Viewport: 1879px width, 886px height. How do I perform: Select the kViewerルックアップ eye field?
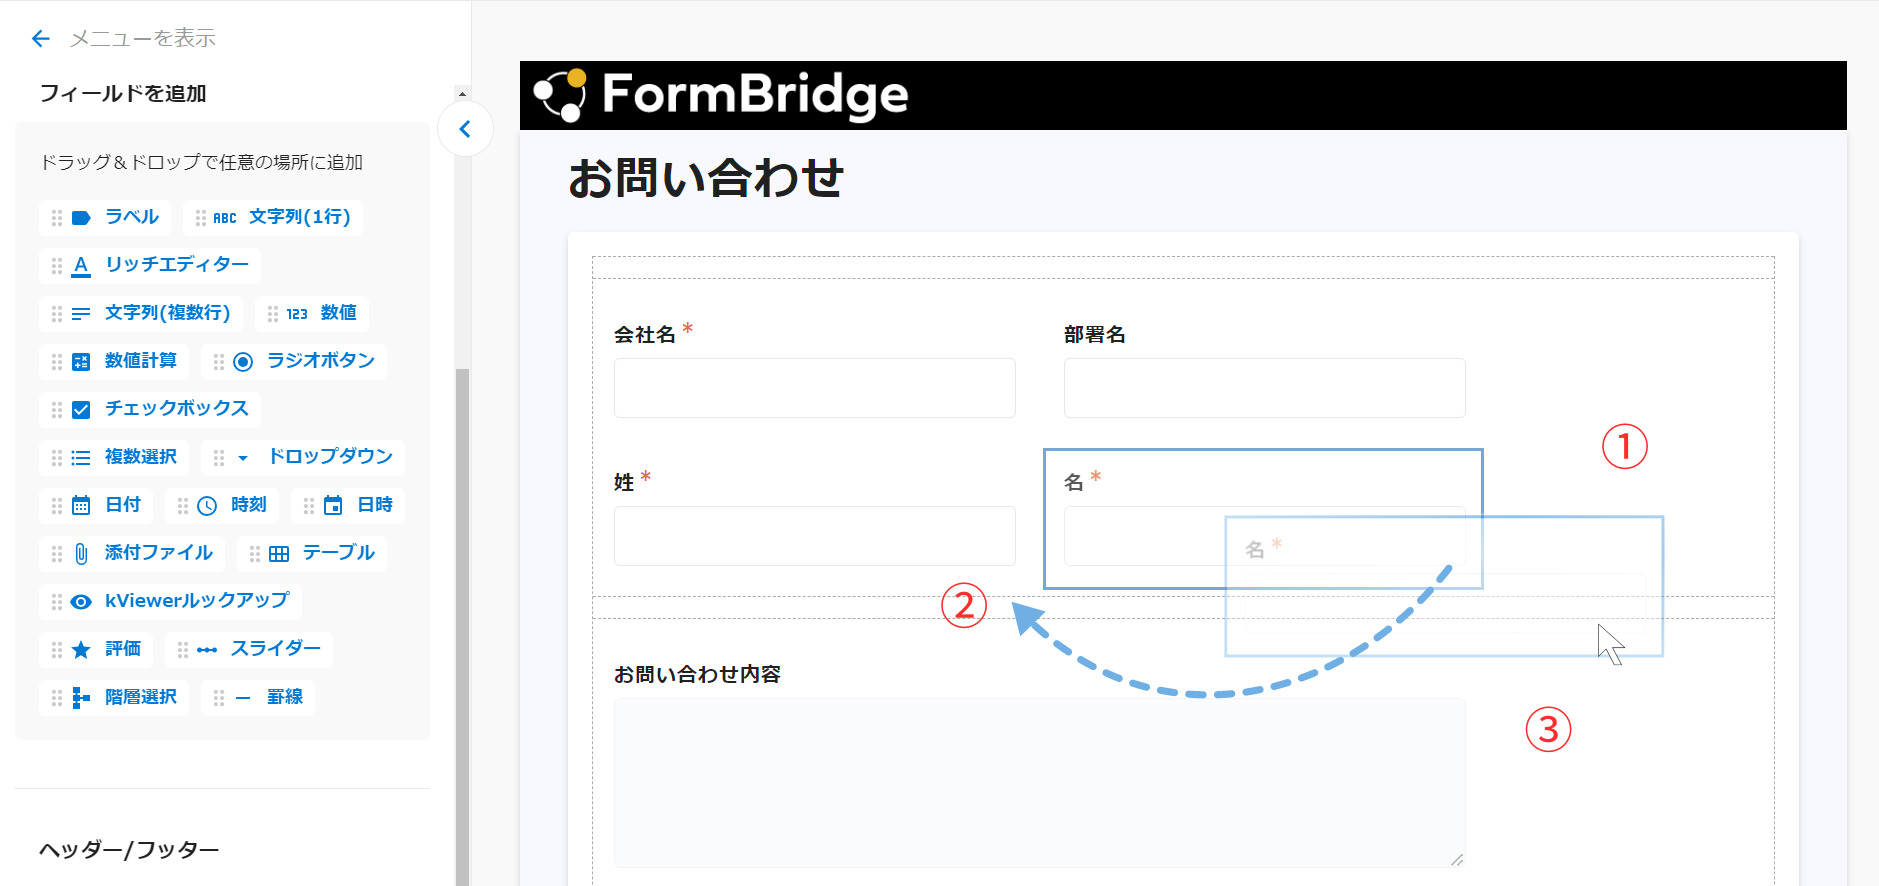(x=170, y=601)
